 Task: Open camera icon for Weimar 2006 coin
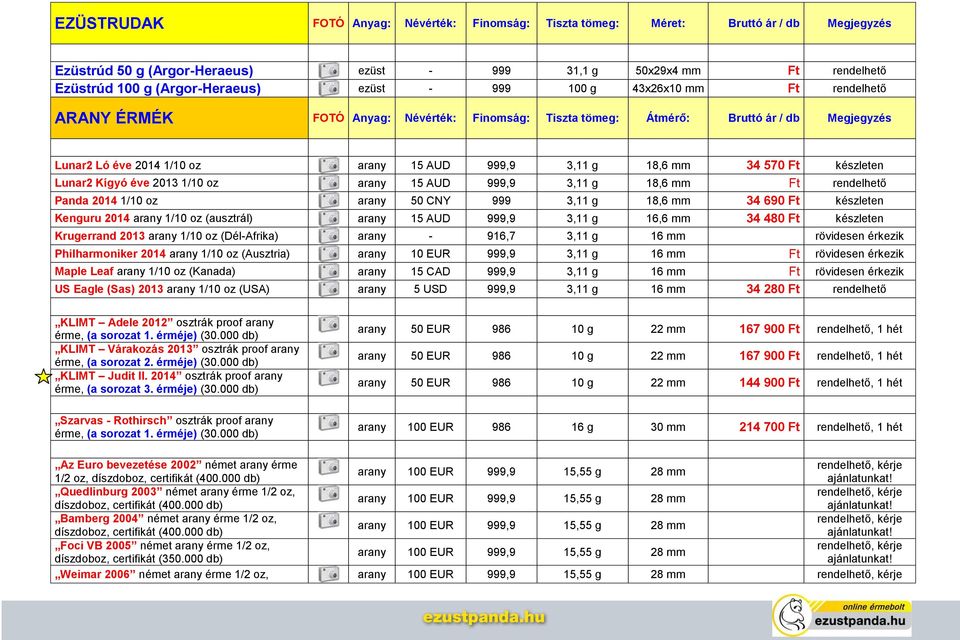(x=329, y=574)
